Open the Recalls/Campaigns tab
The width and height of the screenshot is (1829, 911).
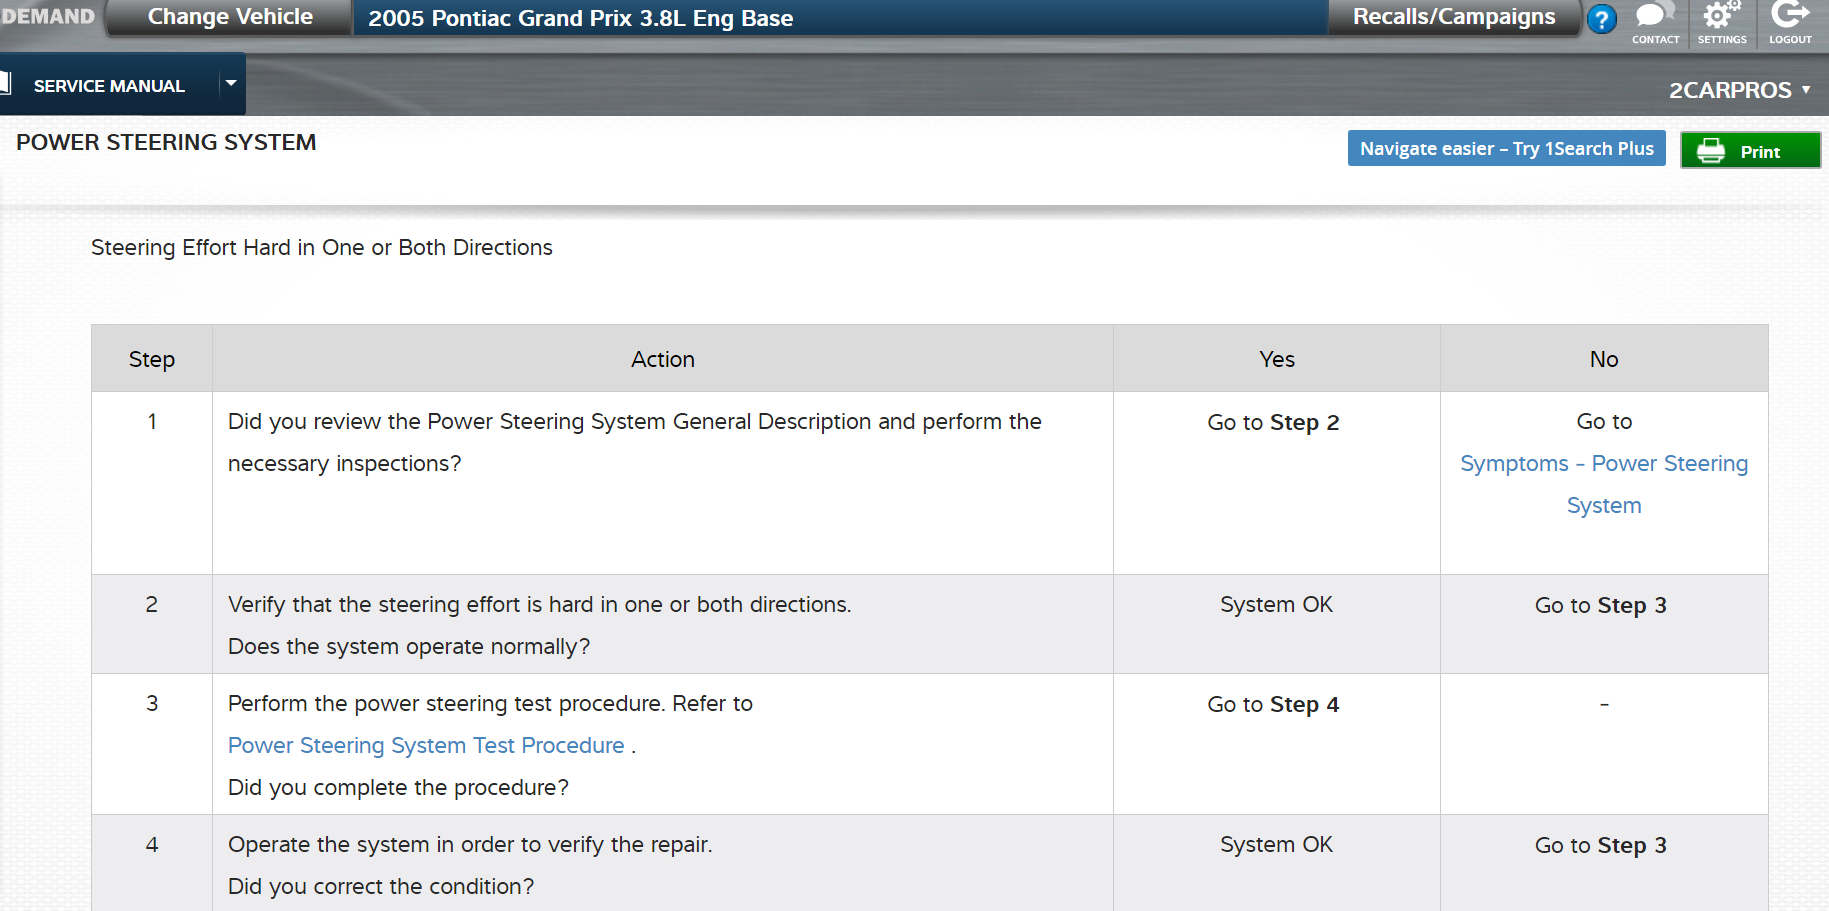1453,17
